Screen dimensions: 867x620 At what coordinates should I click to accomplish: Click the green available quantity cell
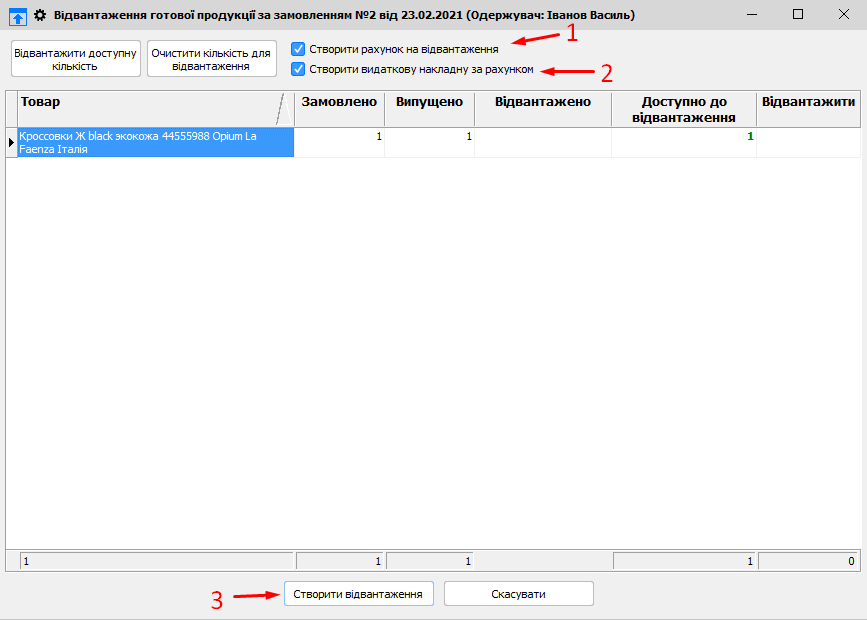[684, 142]
